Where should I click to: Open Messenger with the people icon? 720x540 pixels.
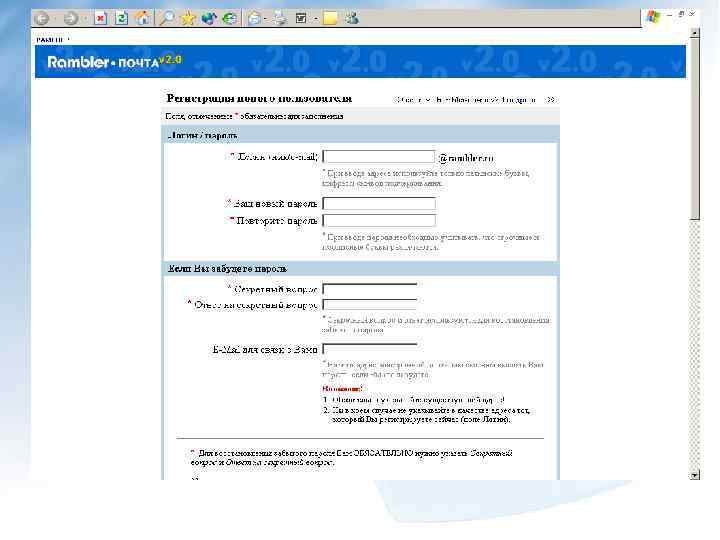click(x=352, y=18)
